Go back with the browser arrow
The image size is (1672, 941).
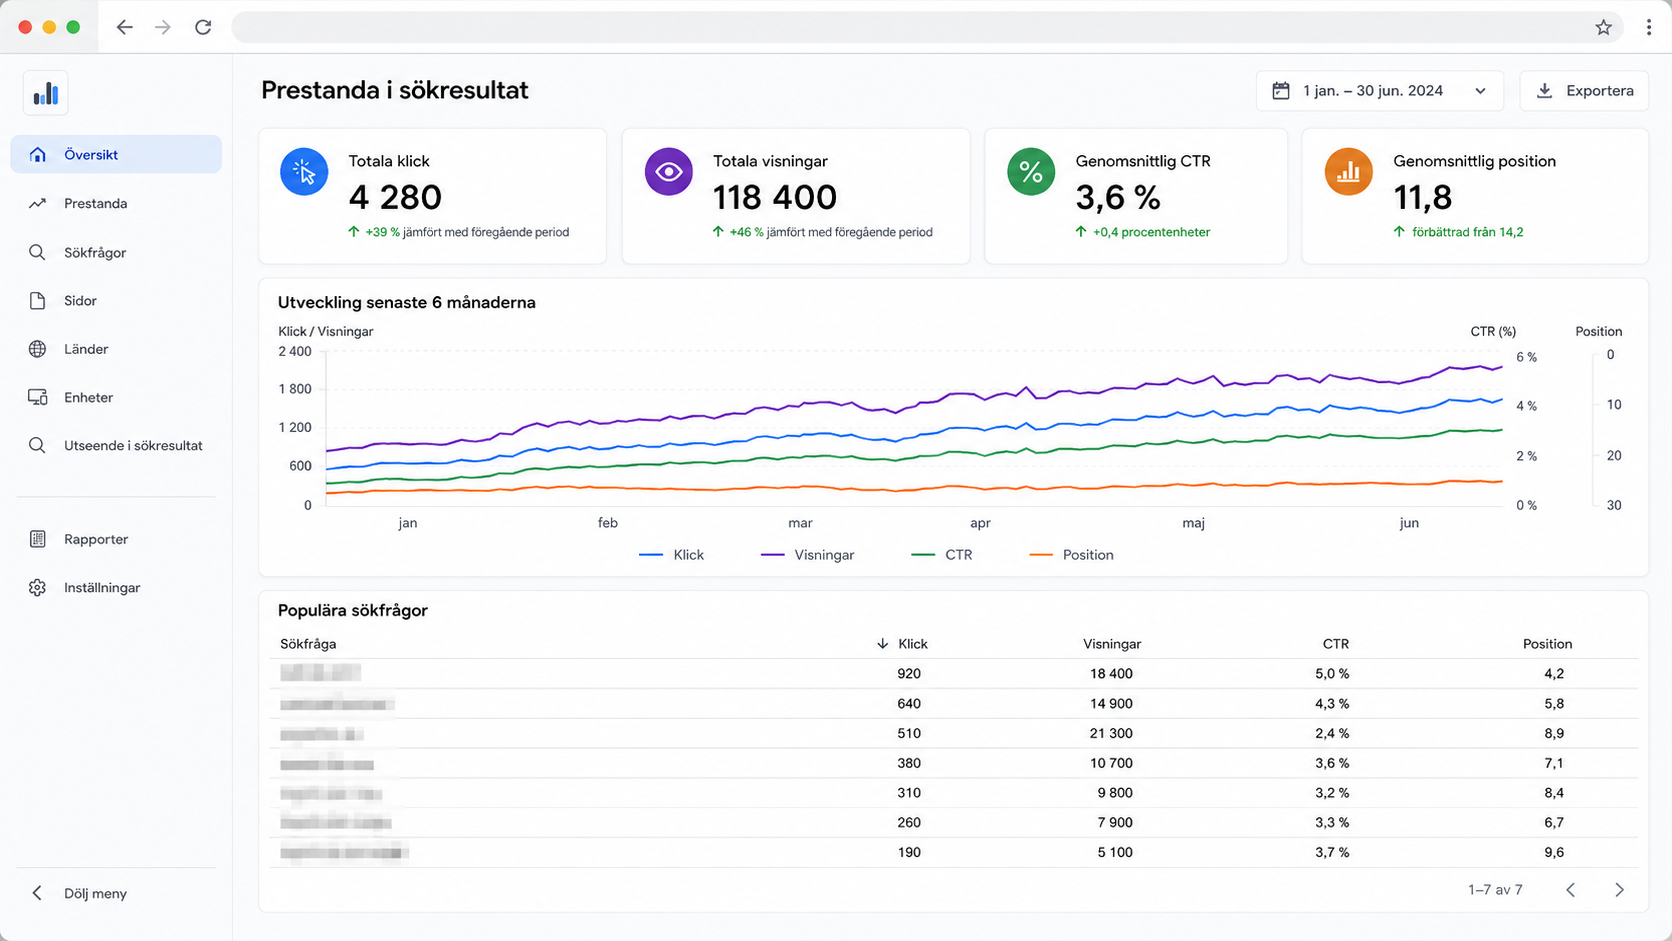point(124,27)
